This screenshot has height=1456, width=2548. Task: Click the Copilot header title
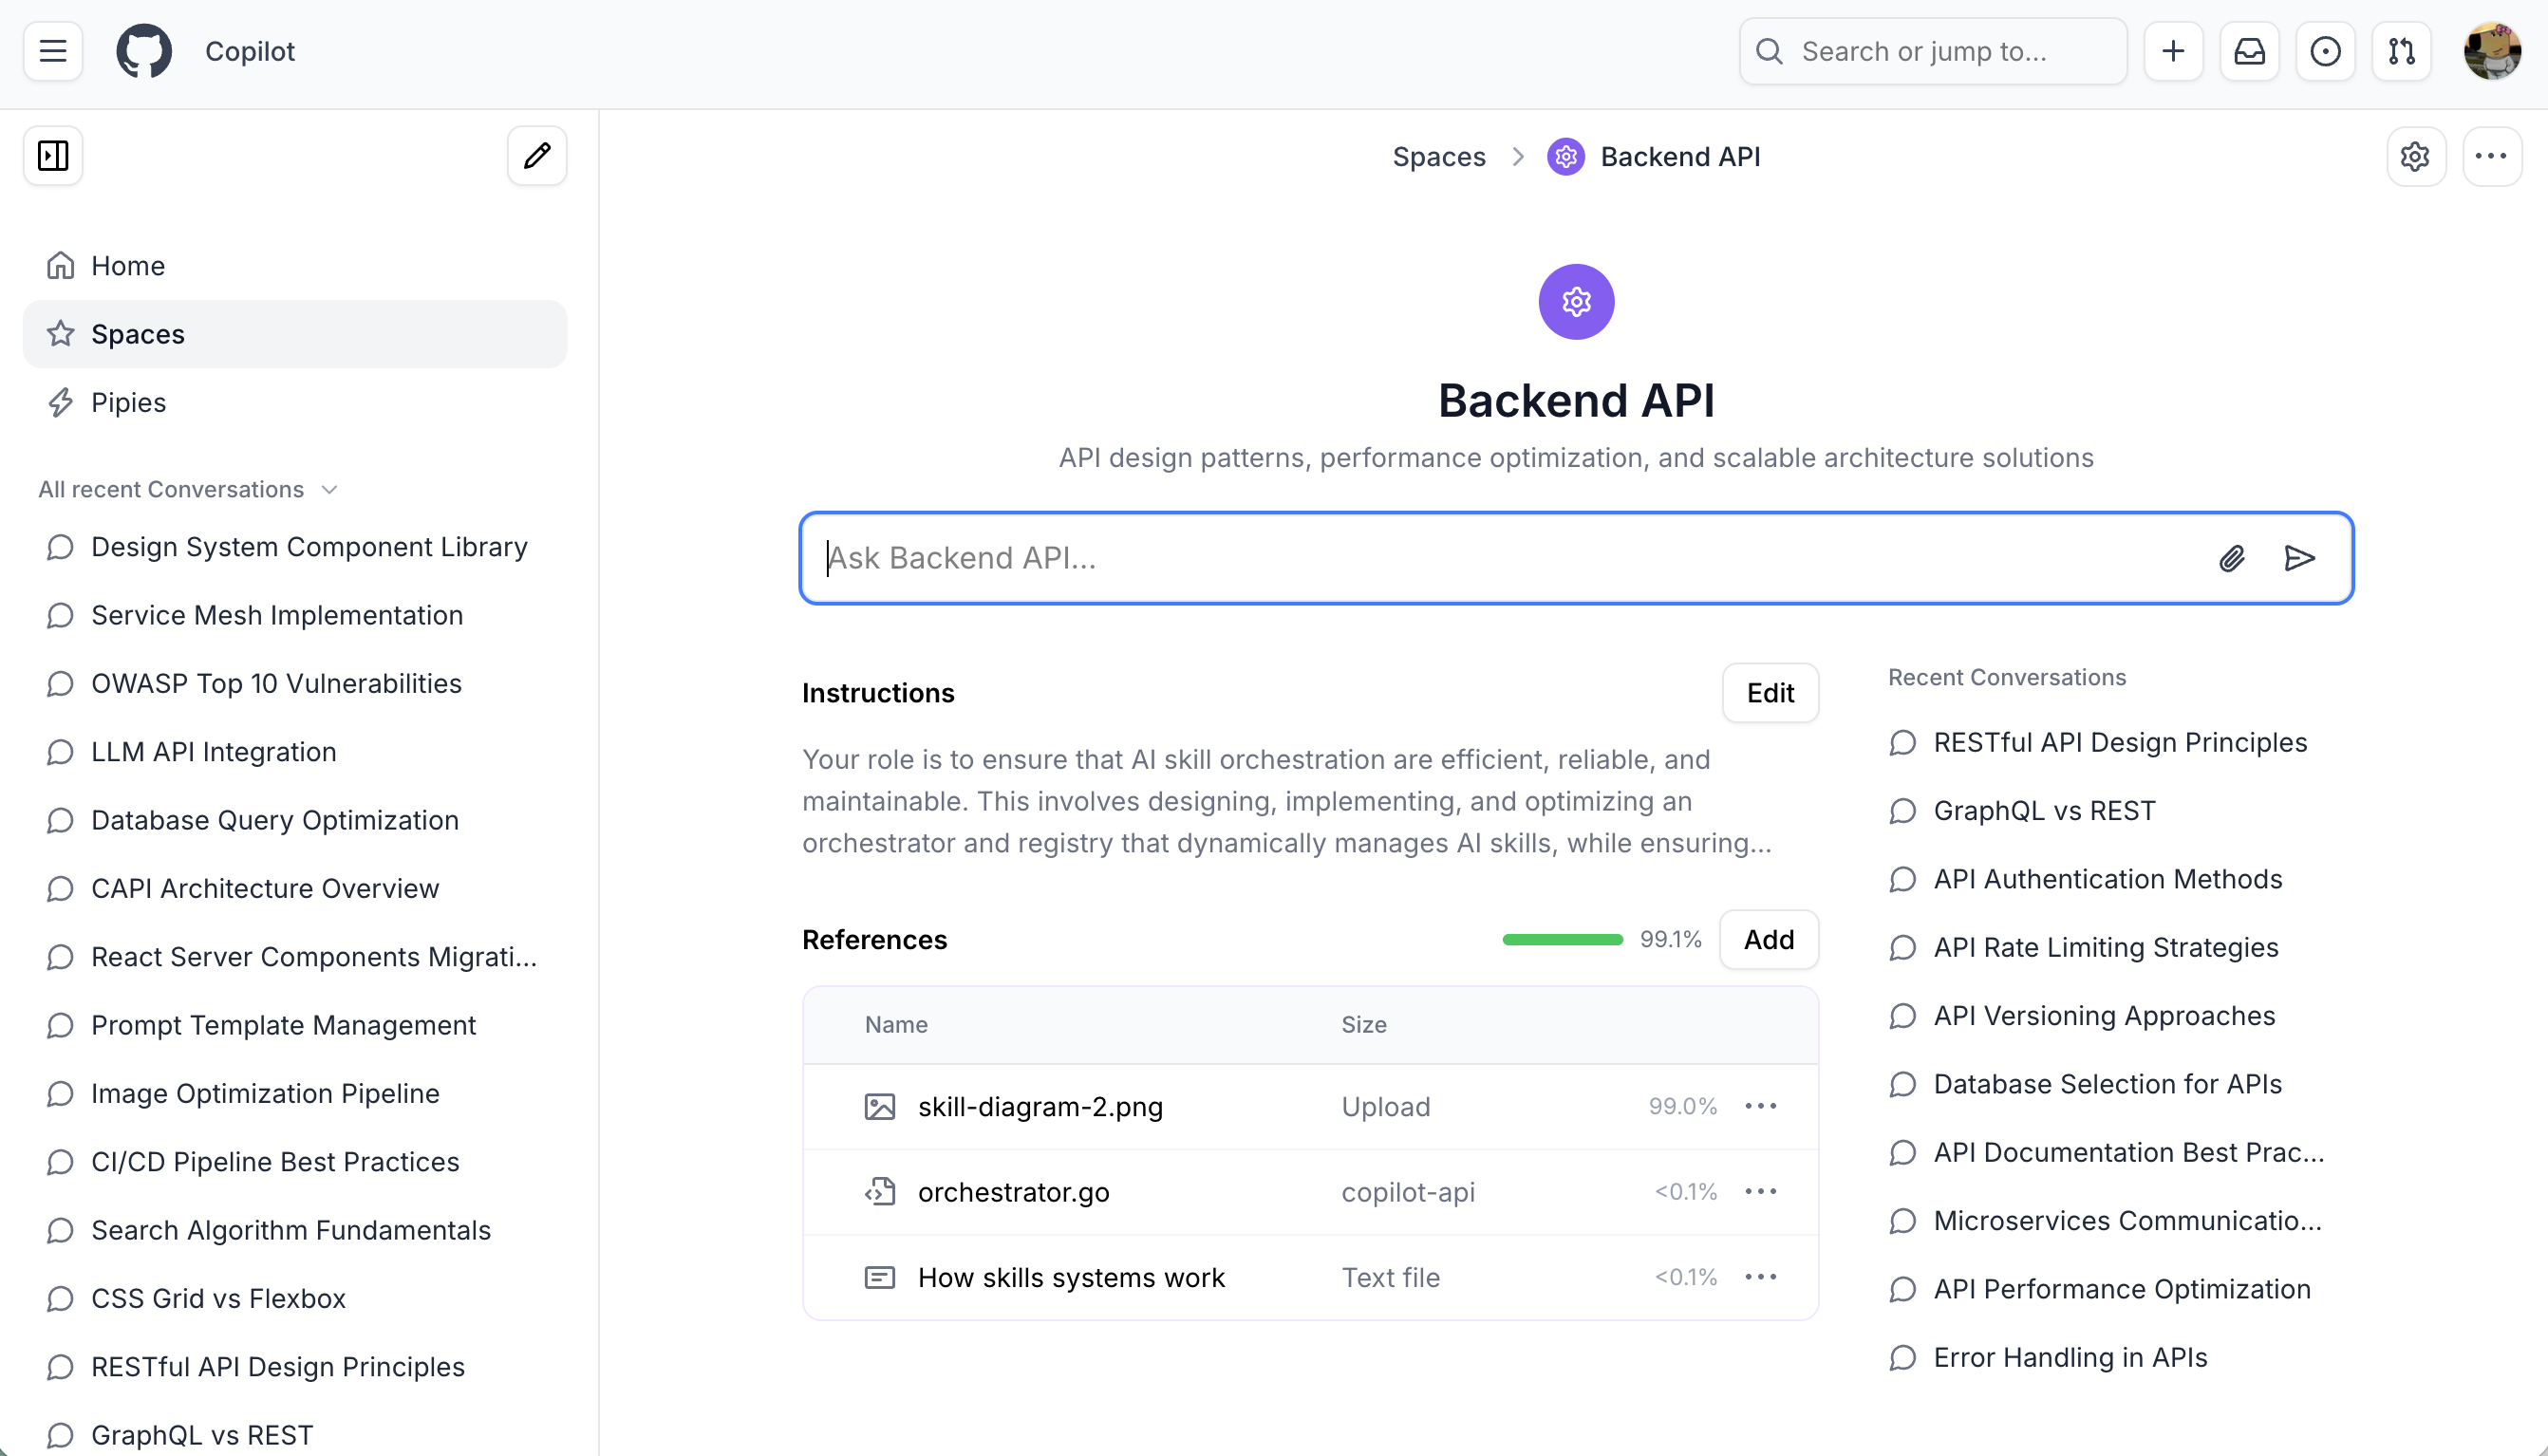250,51
